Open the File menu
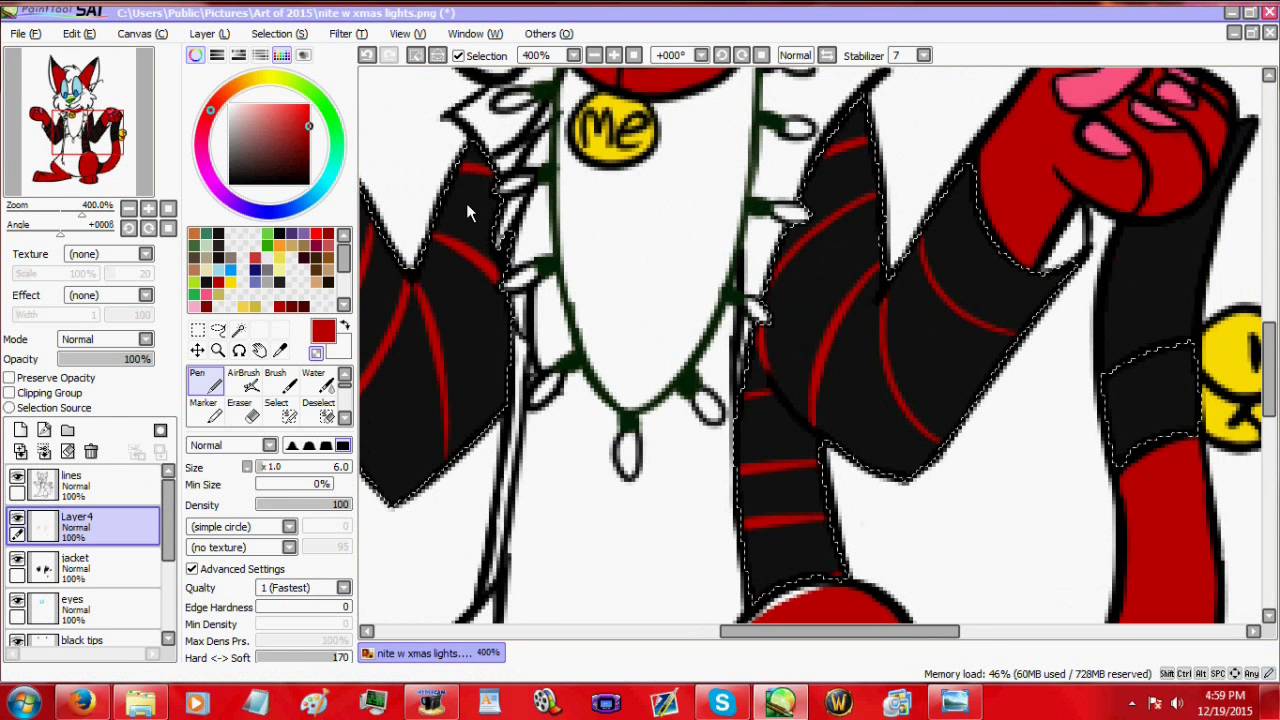1280x720 pixels. click(26, 34)
